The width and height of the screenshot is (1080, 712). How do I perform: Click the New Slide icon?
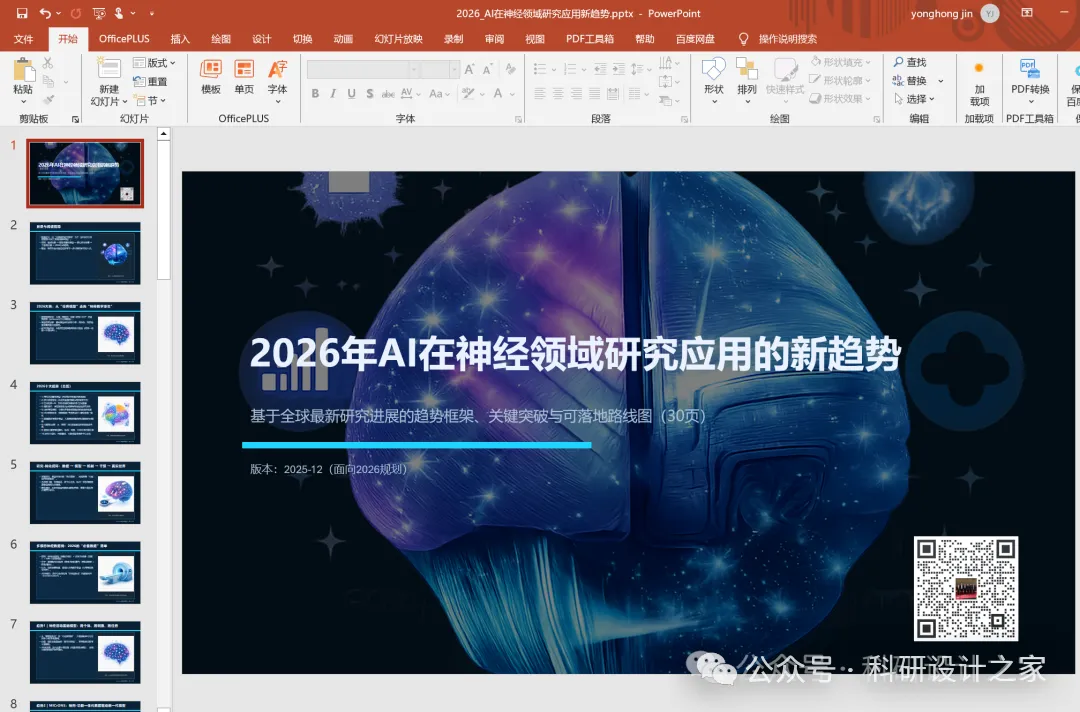point(109,69)
